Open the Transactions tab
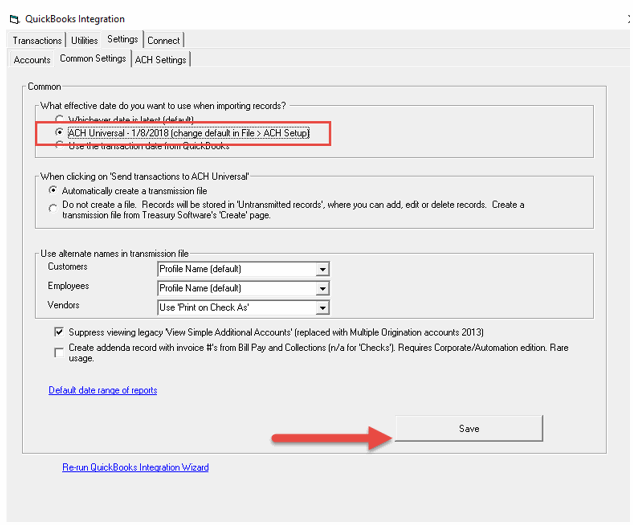 pos(37,40)
